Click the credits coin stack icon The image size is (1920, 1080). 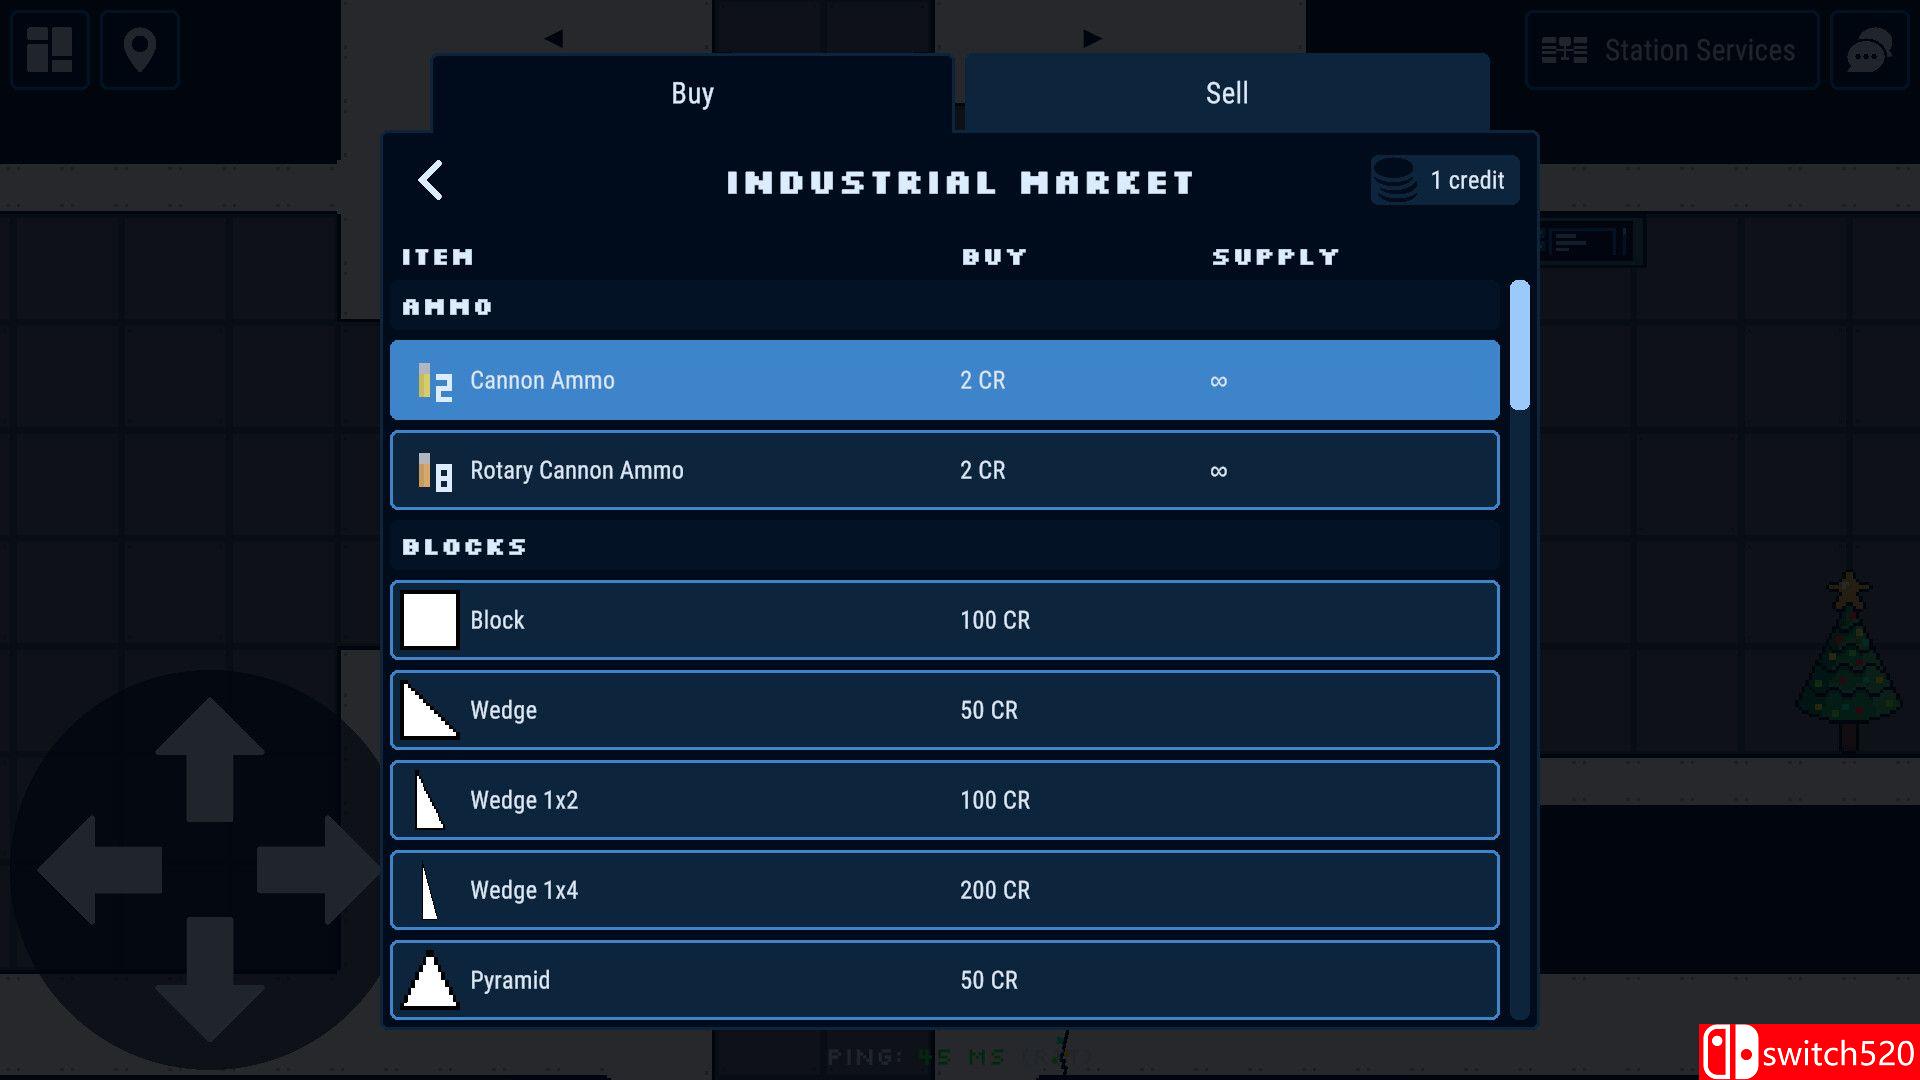[x=1395, y=180]
